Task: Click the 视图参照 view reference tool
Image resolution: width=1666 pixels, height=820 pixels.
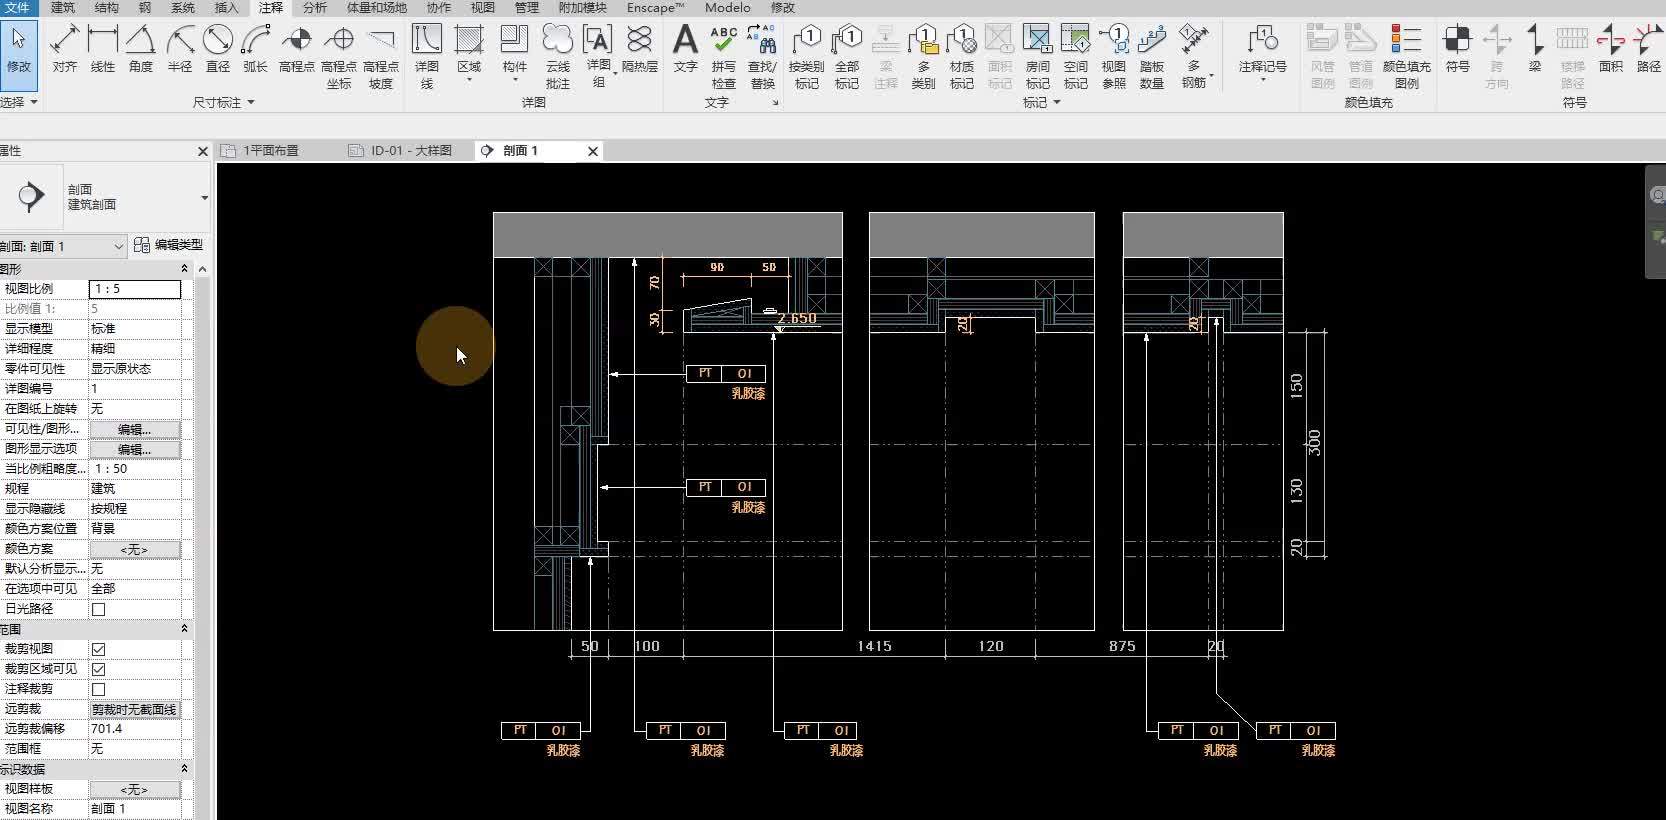Action: pyautogui.click(x=1114, y=57)
